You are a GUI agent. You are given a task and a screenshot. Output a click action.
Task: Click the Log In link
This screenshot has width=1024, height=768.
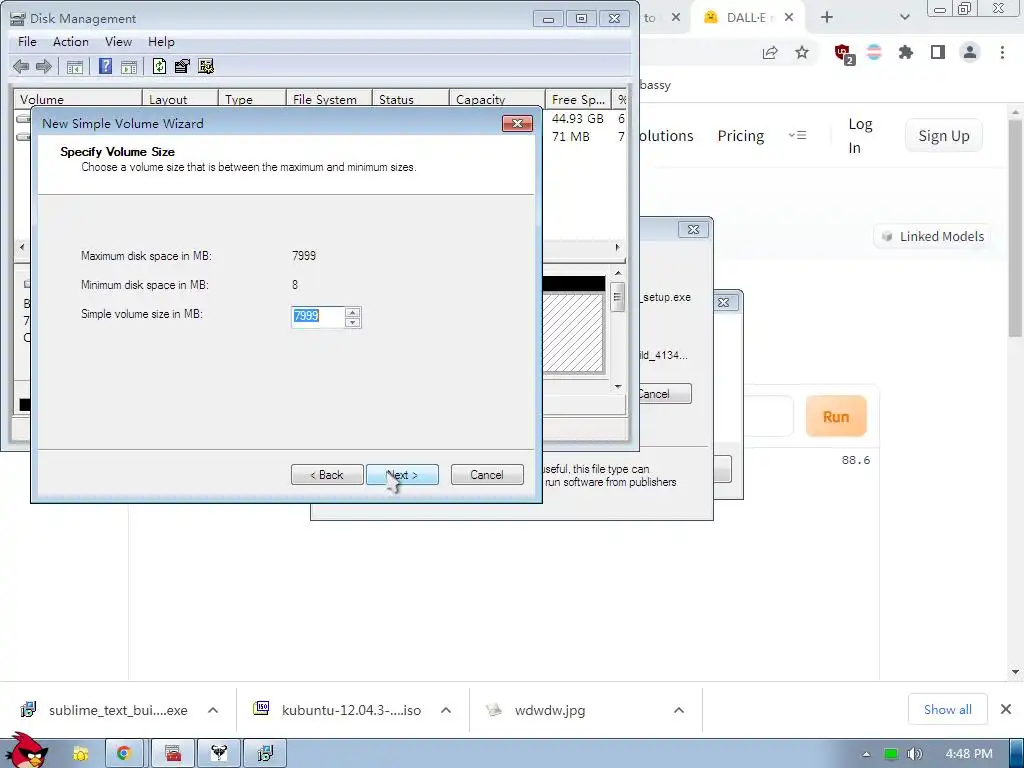860,136
